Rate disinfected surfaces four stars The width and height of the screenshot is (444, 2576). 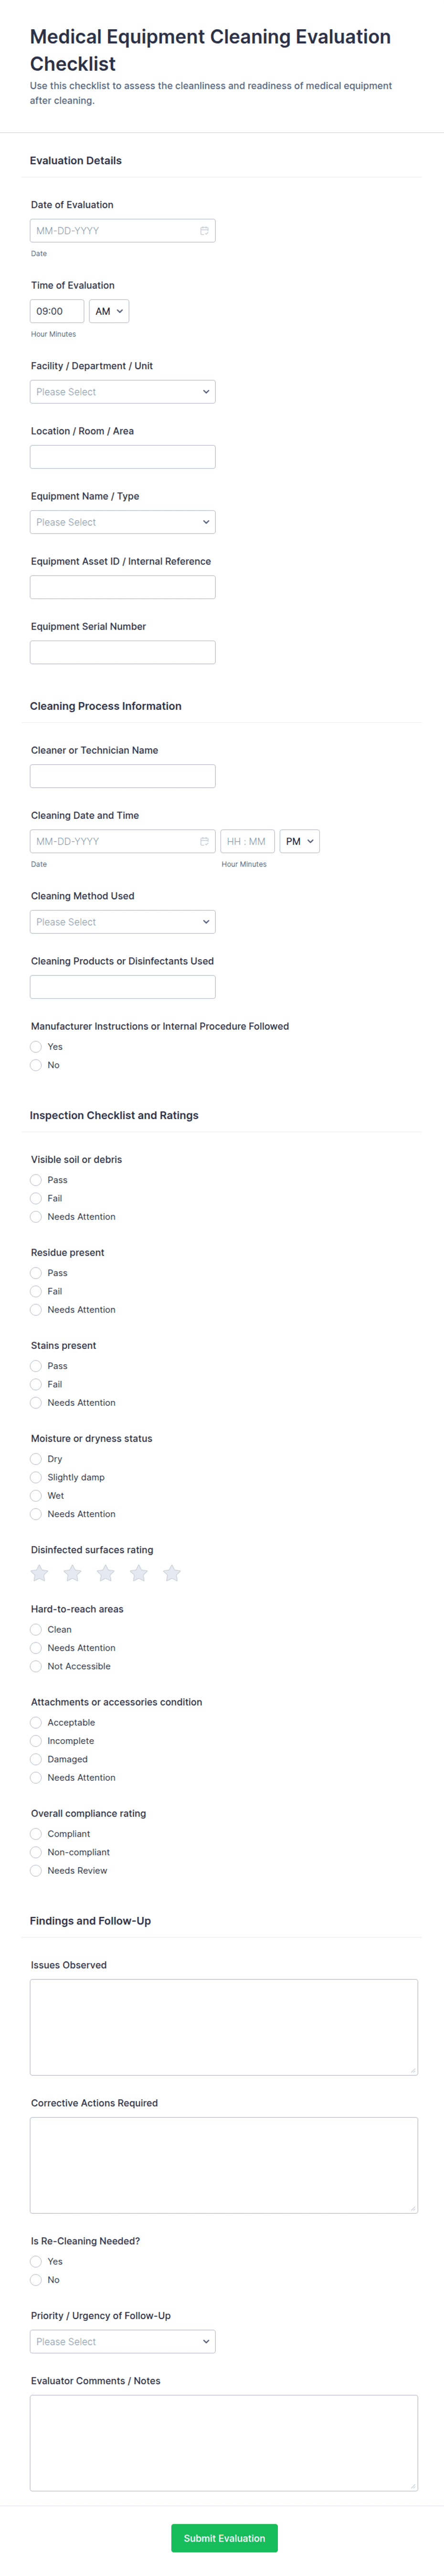139,1573
